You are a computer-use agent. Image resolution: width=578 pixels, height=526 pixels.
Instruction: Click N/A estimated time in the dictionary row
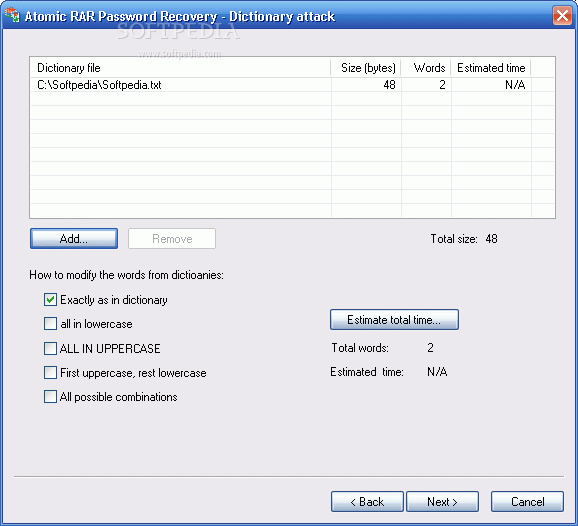[515, 85]
